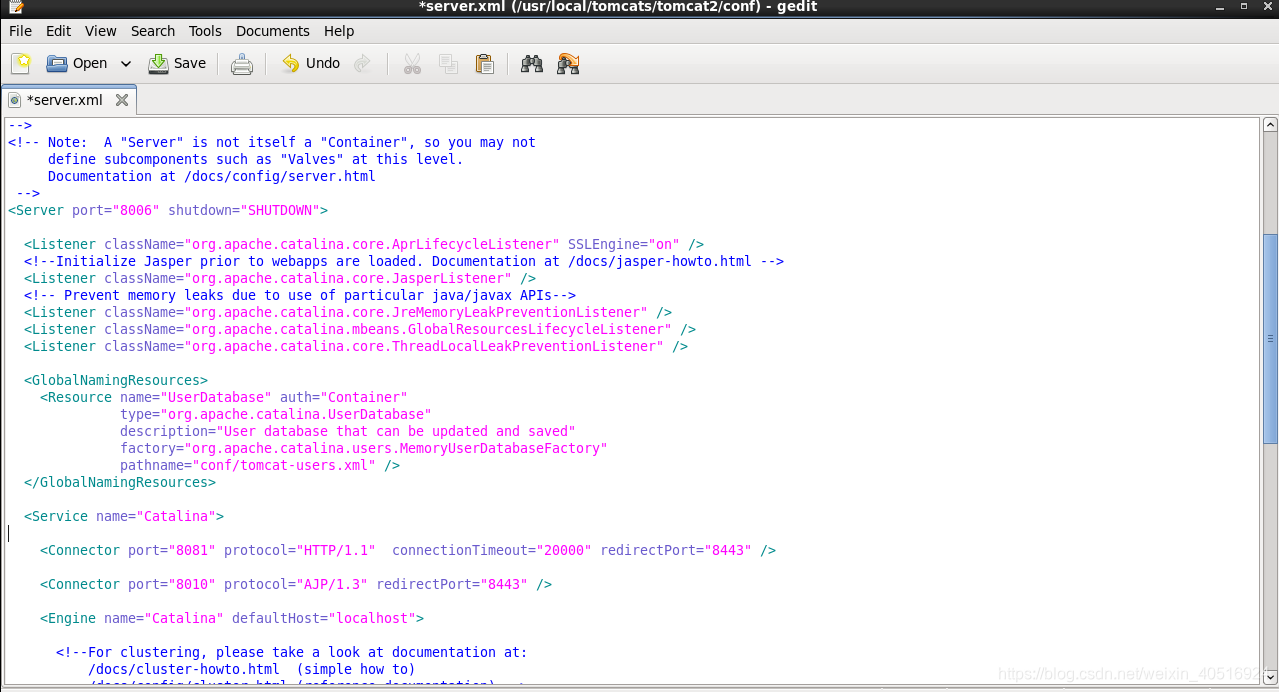Click redirectPort="8443" on HTTP connector
The width and height of the screenshot is (1279, 692).
pos(676,550)
